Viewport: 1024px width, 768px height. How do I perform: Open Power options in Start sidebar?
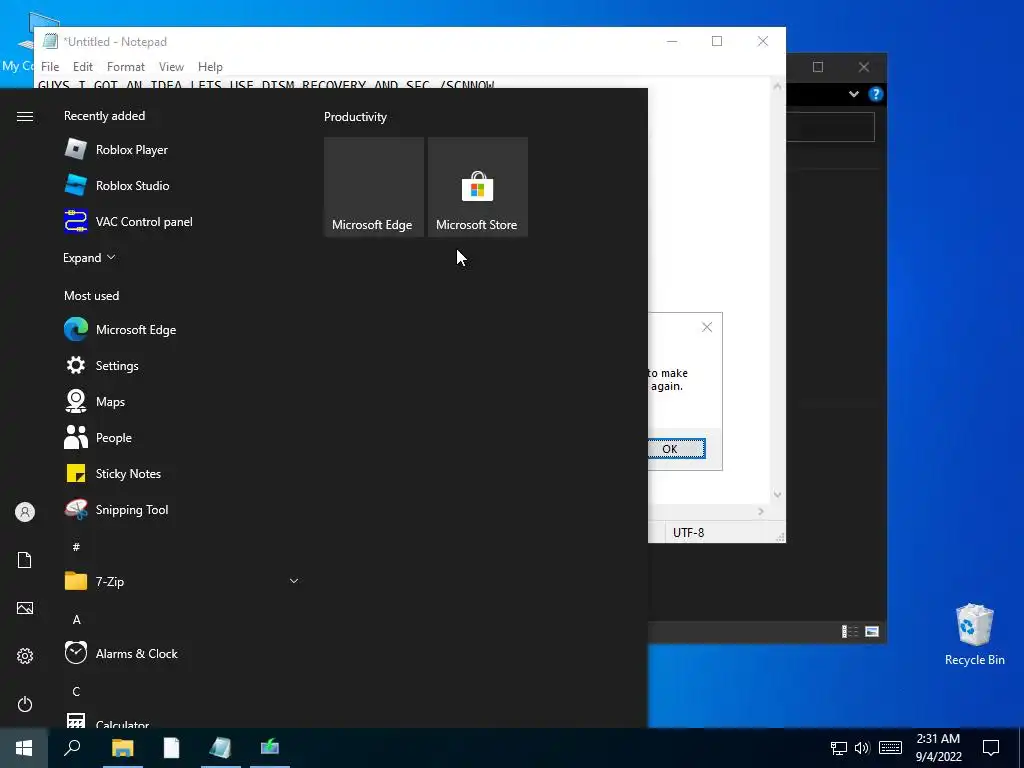[25, 704]
